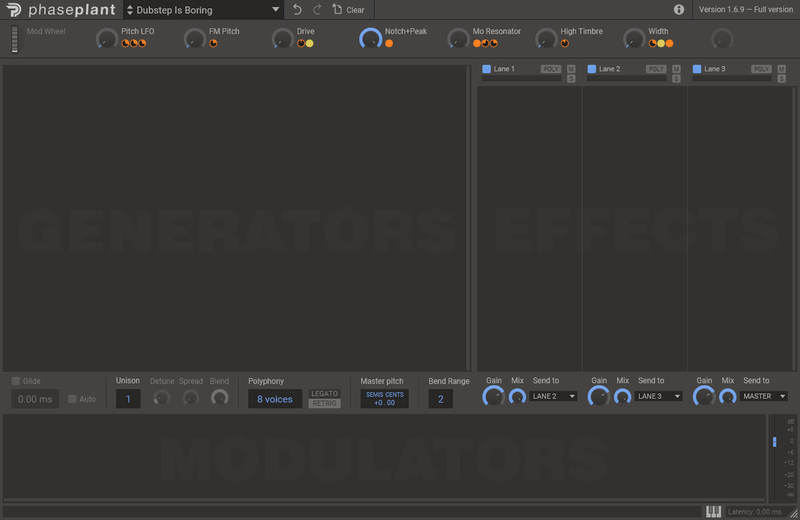Click the Polyphony 8 voices field
Screen dimensions: 800x520
[275, 399]
